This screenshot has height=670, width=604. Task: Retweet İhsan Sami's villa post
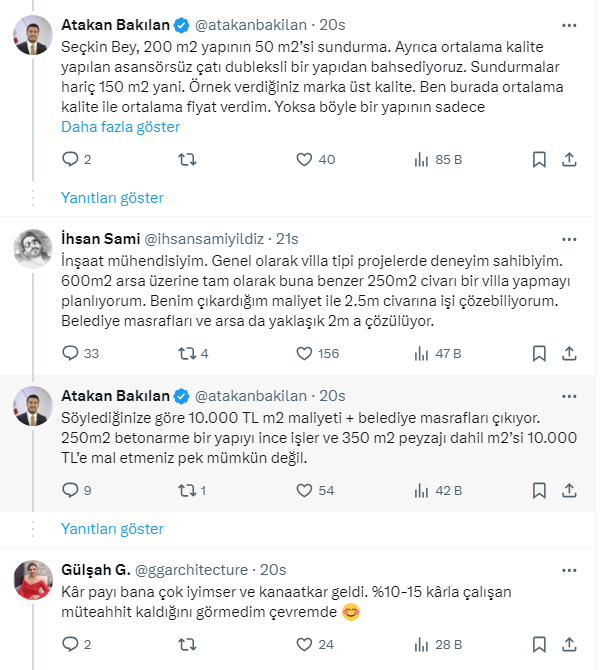(x=186, y=352)
